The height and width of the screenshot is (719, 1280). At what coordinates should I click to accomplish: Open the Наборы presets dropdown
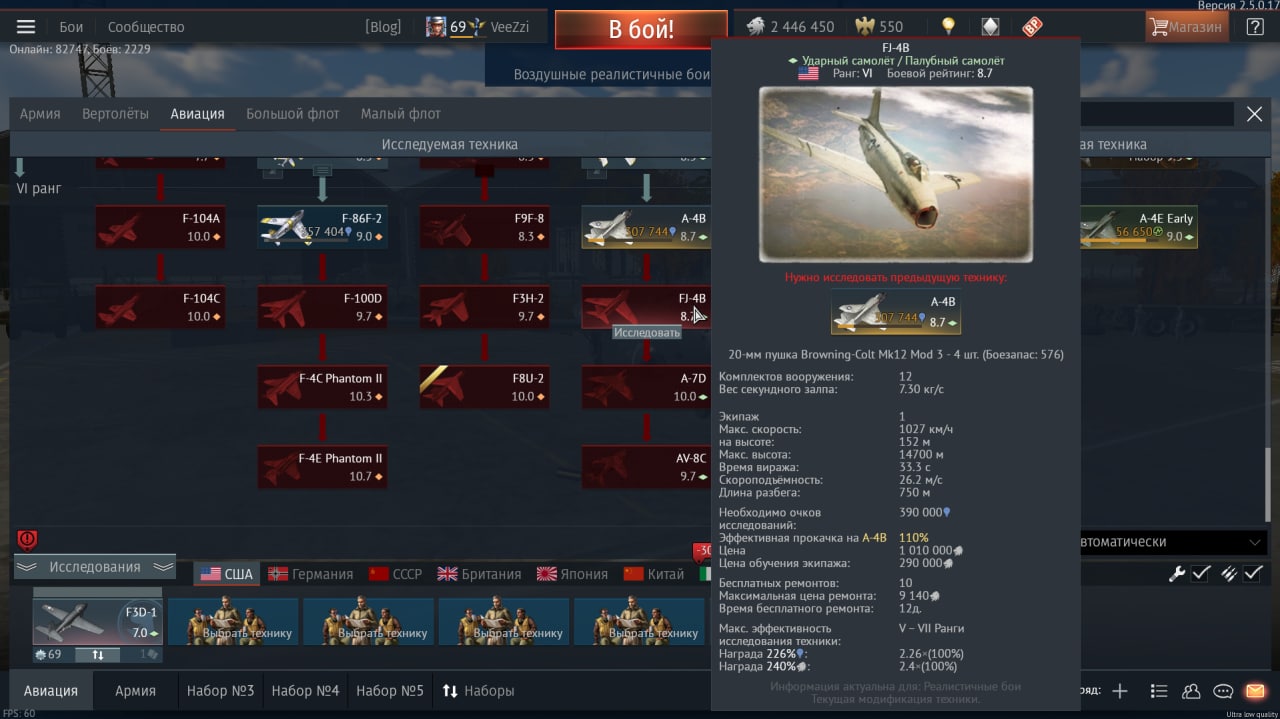point(478,691)
